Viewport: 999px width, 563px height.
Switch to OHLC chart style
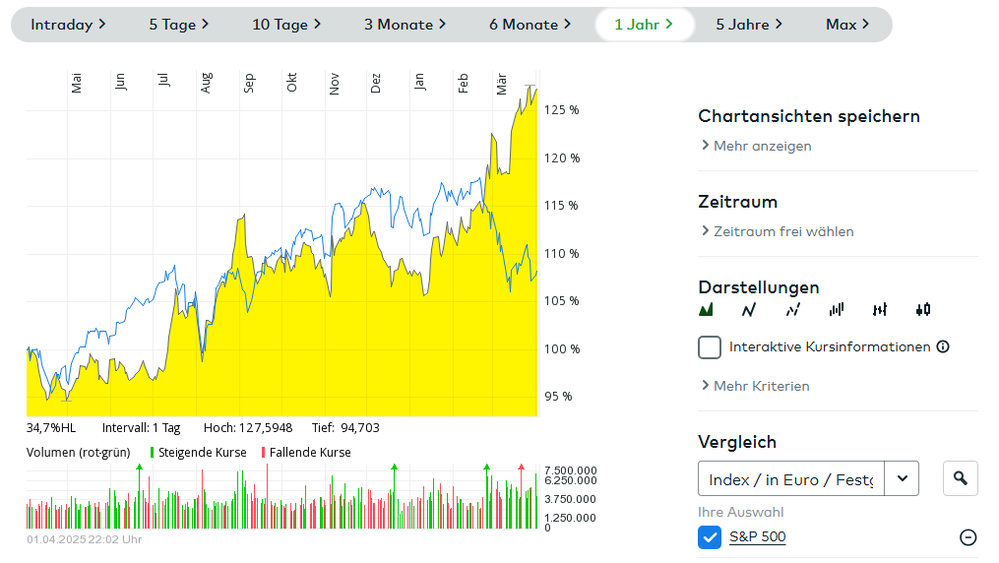880,310
